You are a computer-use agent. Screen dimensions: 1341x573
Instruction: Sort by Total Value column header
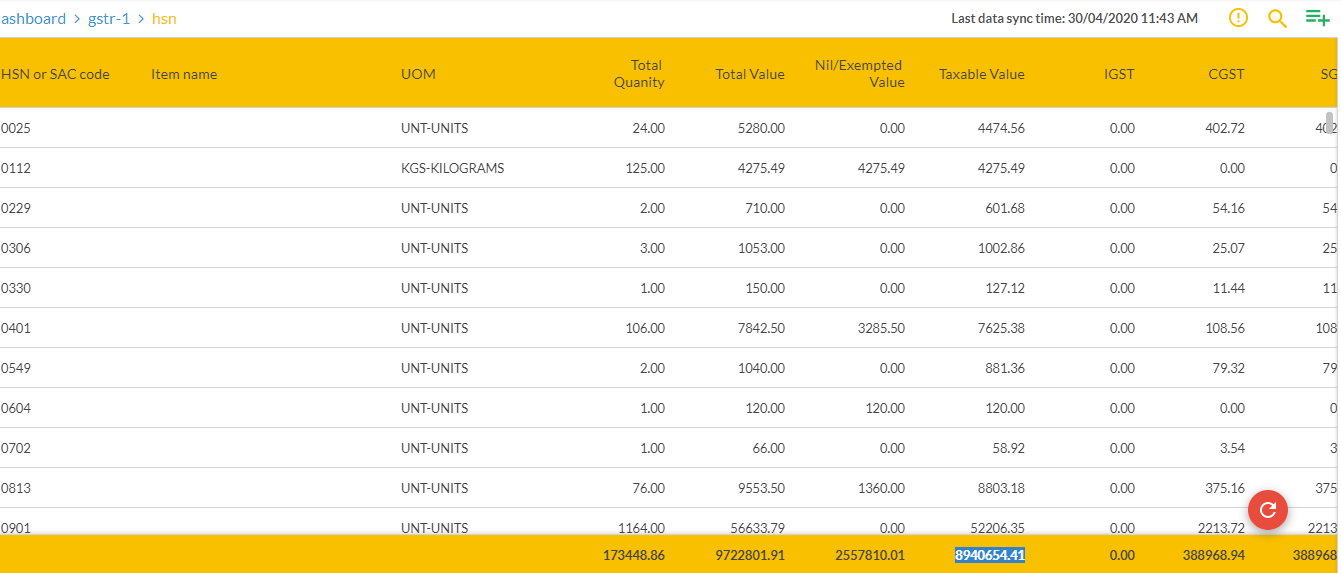pos(750,74)
